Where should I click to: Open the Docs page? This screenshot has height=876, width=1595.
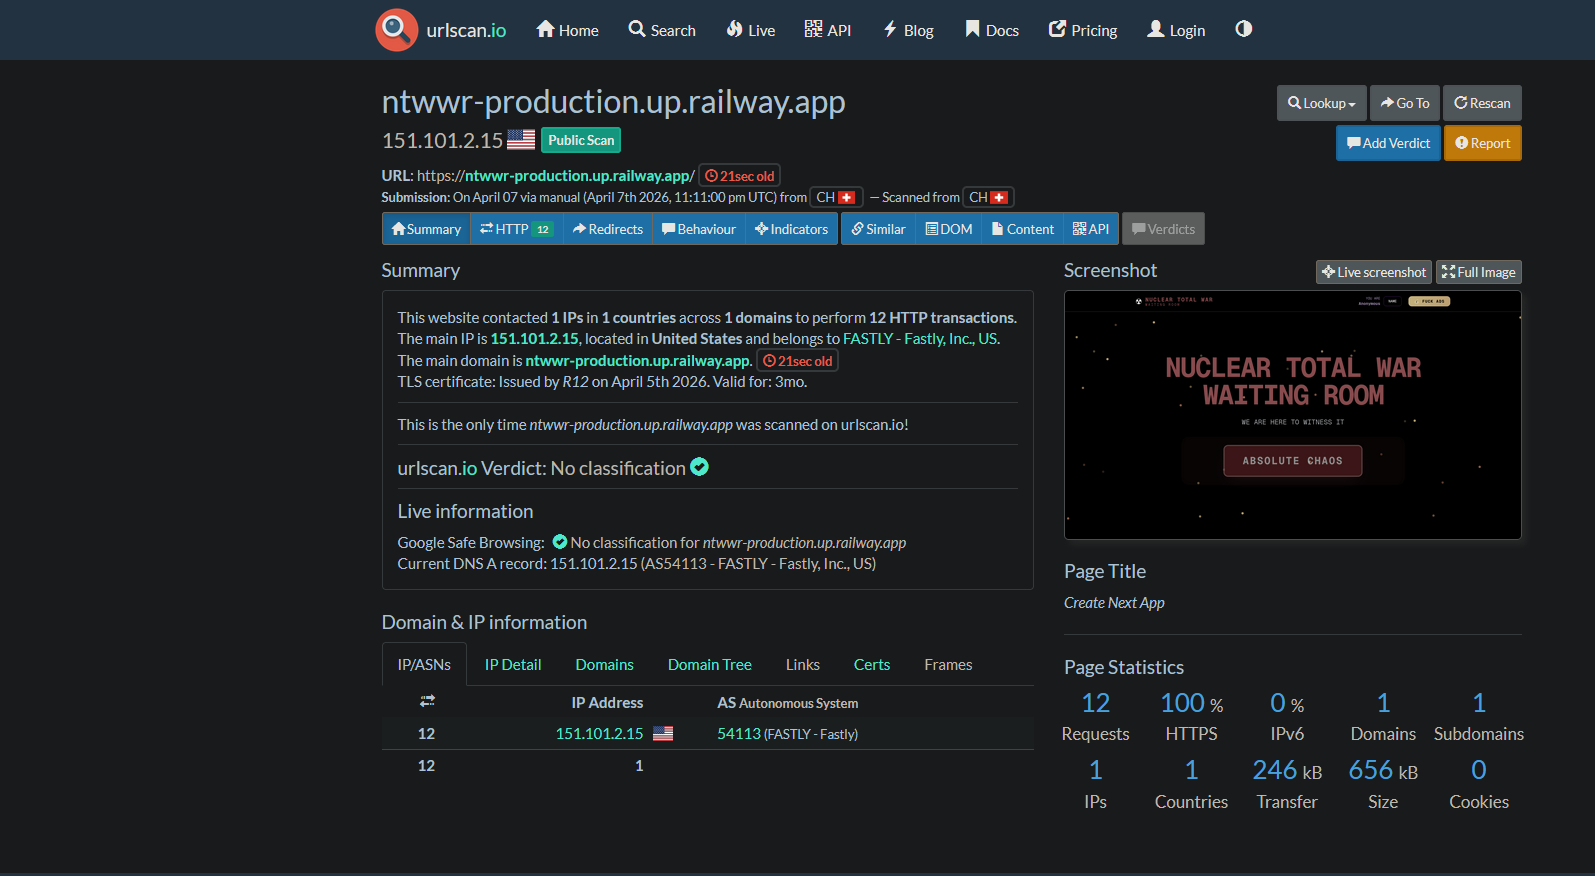click(x=992, y=30)
